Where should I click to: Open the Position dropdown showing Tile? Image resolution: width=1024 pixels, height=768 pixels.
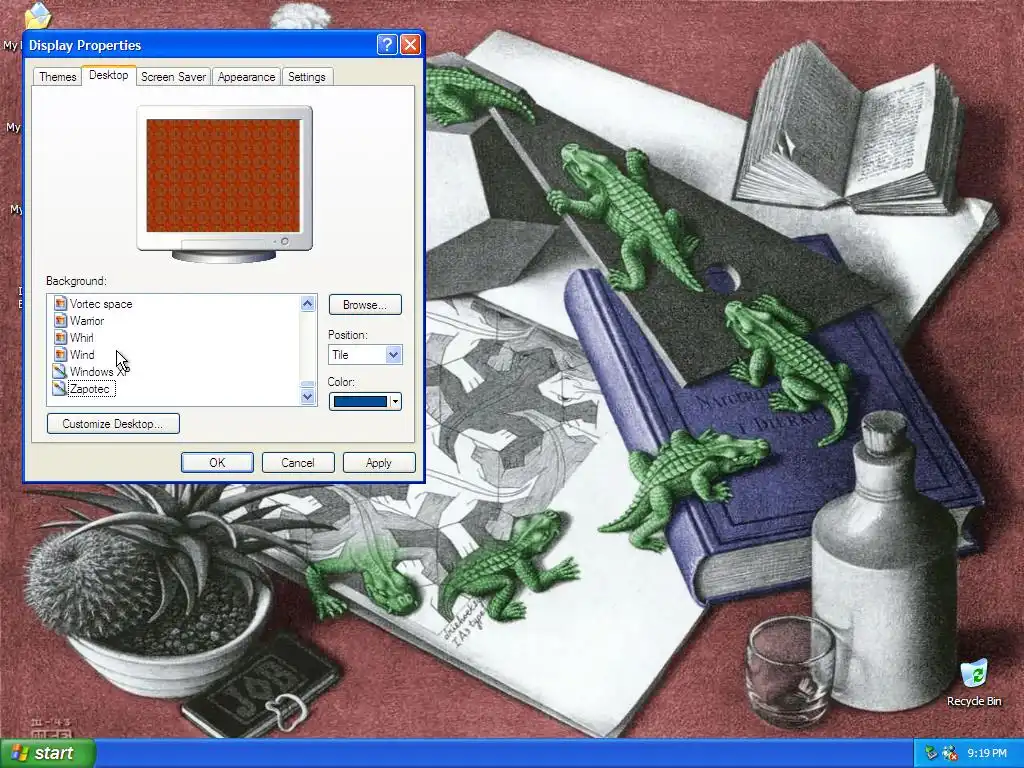tap(364, 355)
